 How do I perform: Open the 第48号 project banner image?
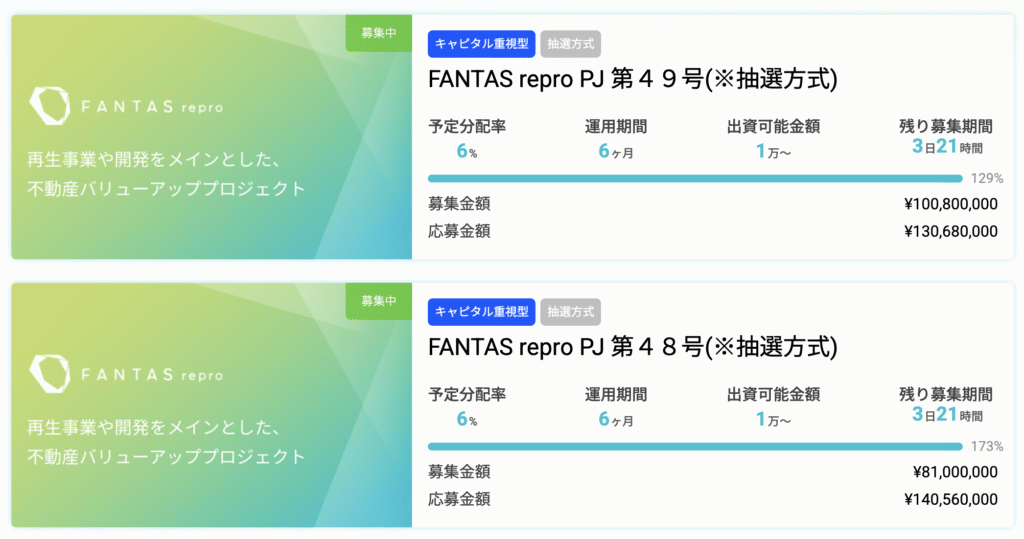pos(212,405)
